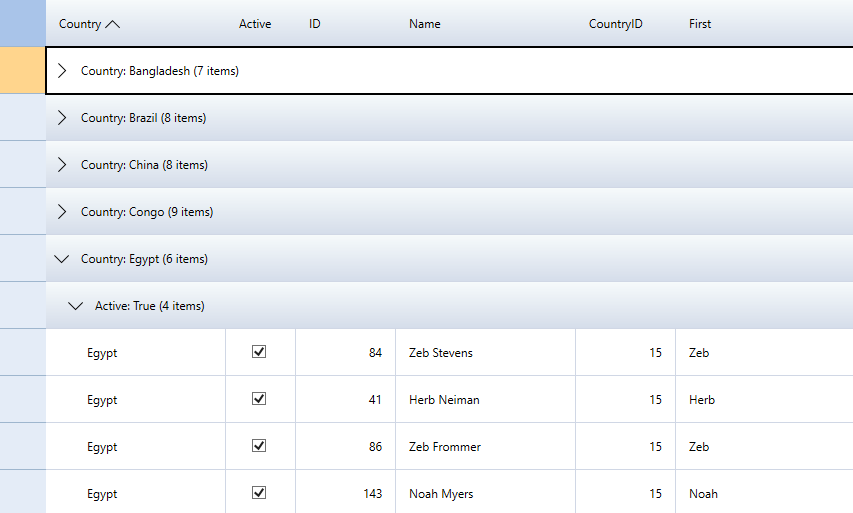This screenshot has height=513, width=853.
Task: Uncheck Active checkbox for Zeb Frommer
Action: [259, 446]
